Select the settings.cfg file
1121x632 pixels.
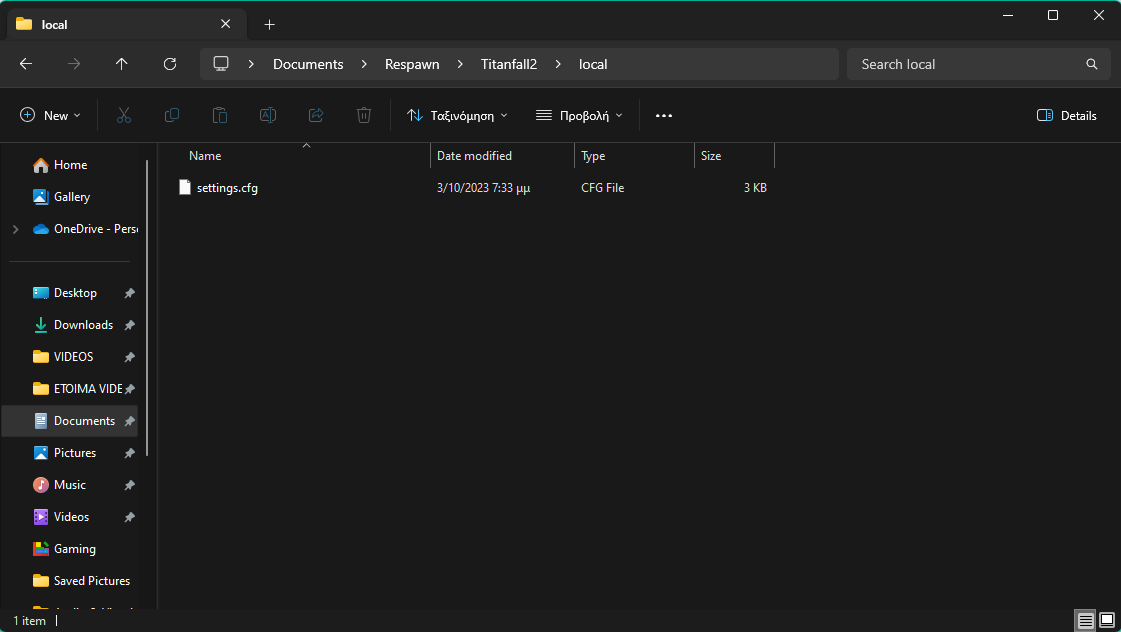coord(227,188)
